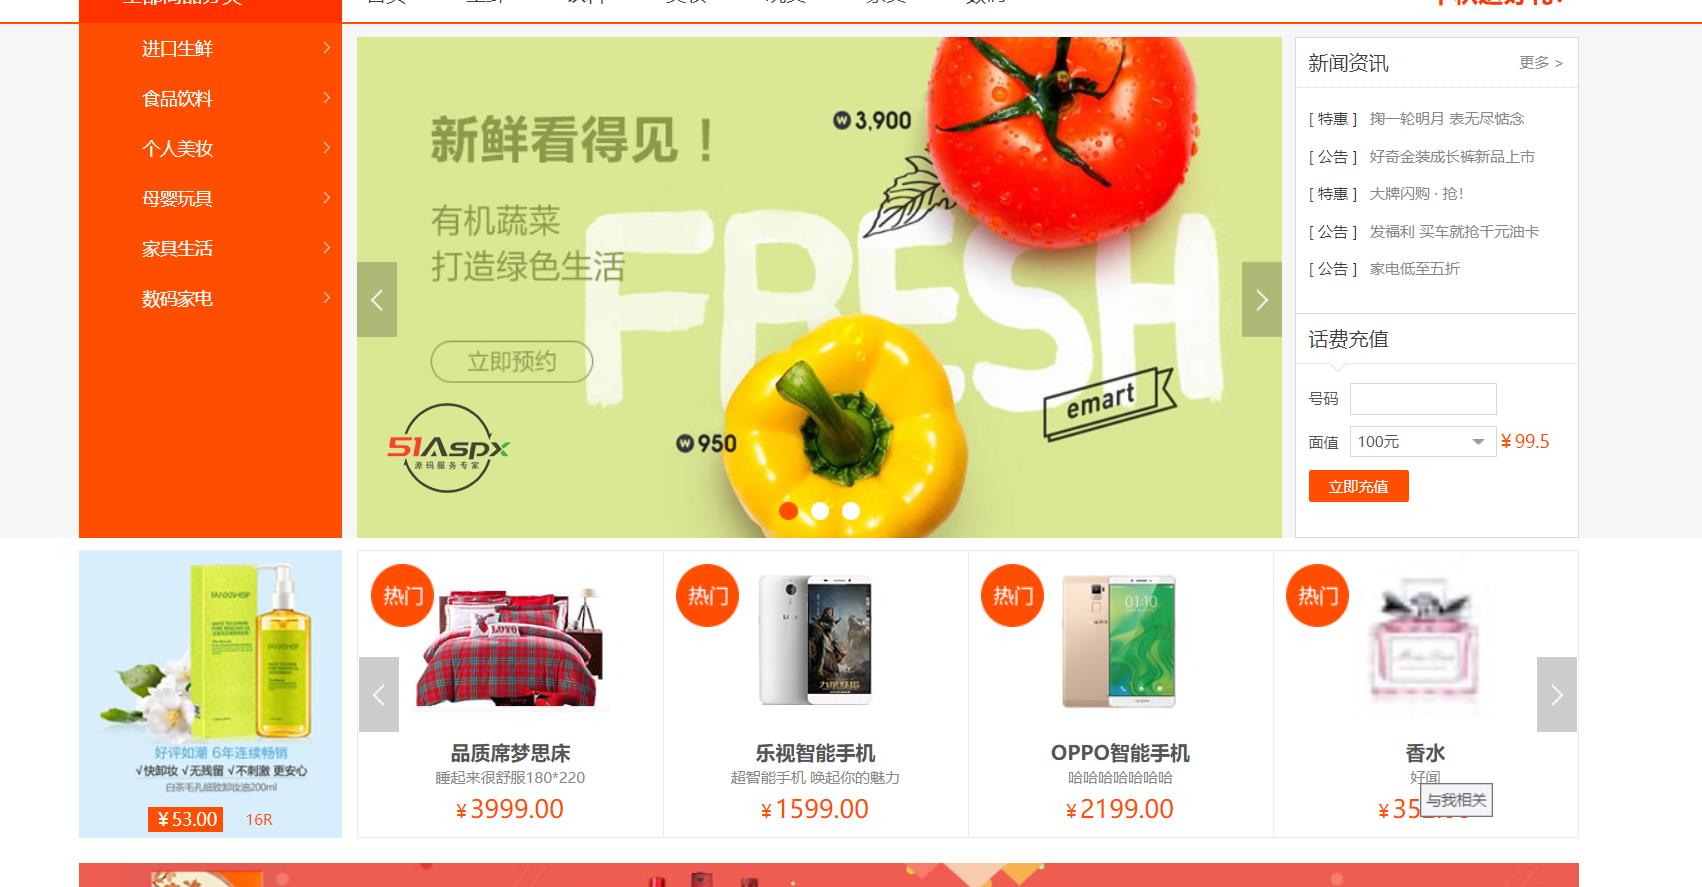The width and height of the screenshot is (1702, 887).
Task: Show previous banner slide with left arrow
Action: click(x=377, y=299)
